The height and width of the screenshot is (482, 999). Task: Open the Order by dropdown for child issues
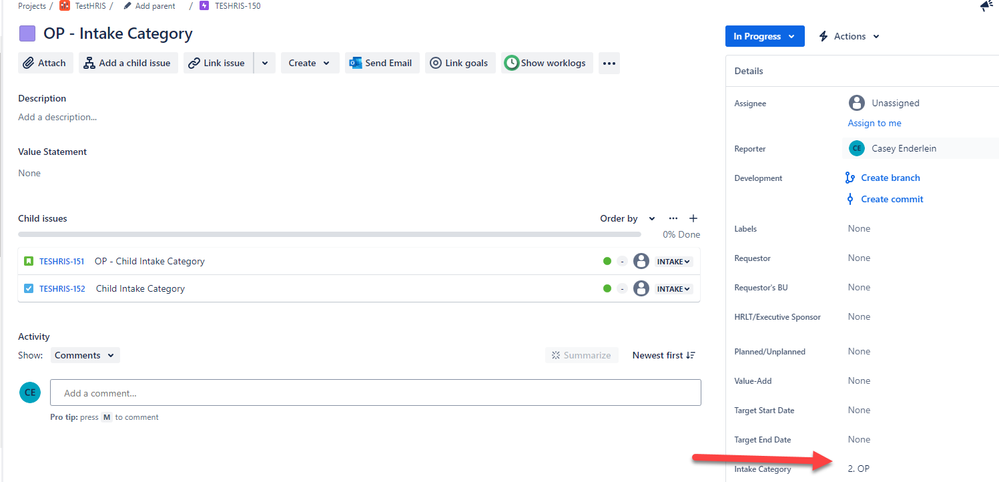[x=628, y=218]
